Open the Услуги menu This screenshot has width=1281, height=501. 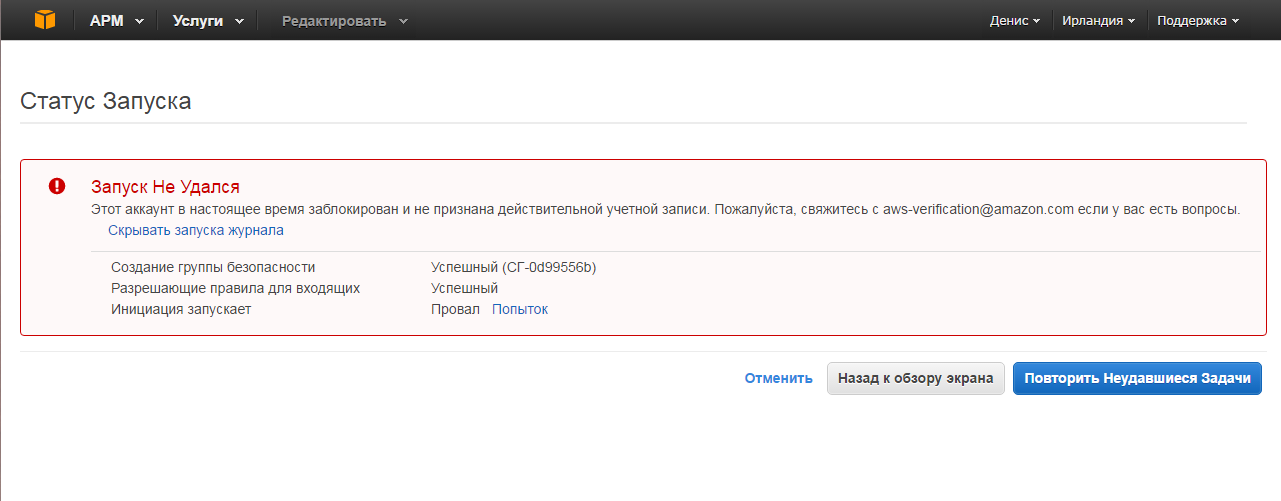click(197, 20)
